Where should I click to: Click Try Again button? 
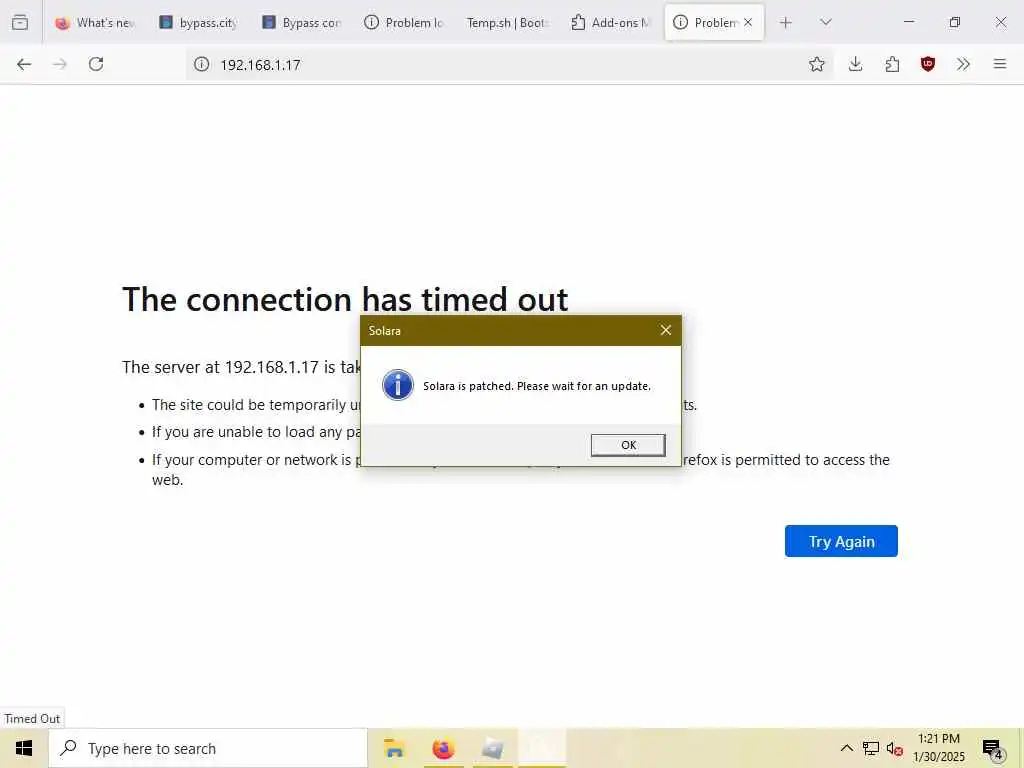tap(841, 541)
